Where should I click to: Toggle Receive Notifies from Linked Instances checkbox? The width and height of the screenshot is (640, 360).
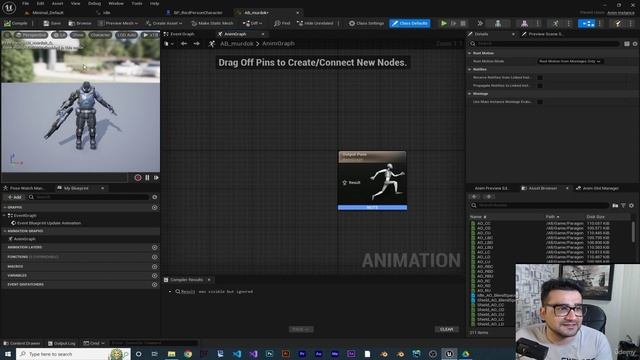[540, 78]
